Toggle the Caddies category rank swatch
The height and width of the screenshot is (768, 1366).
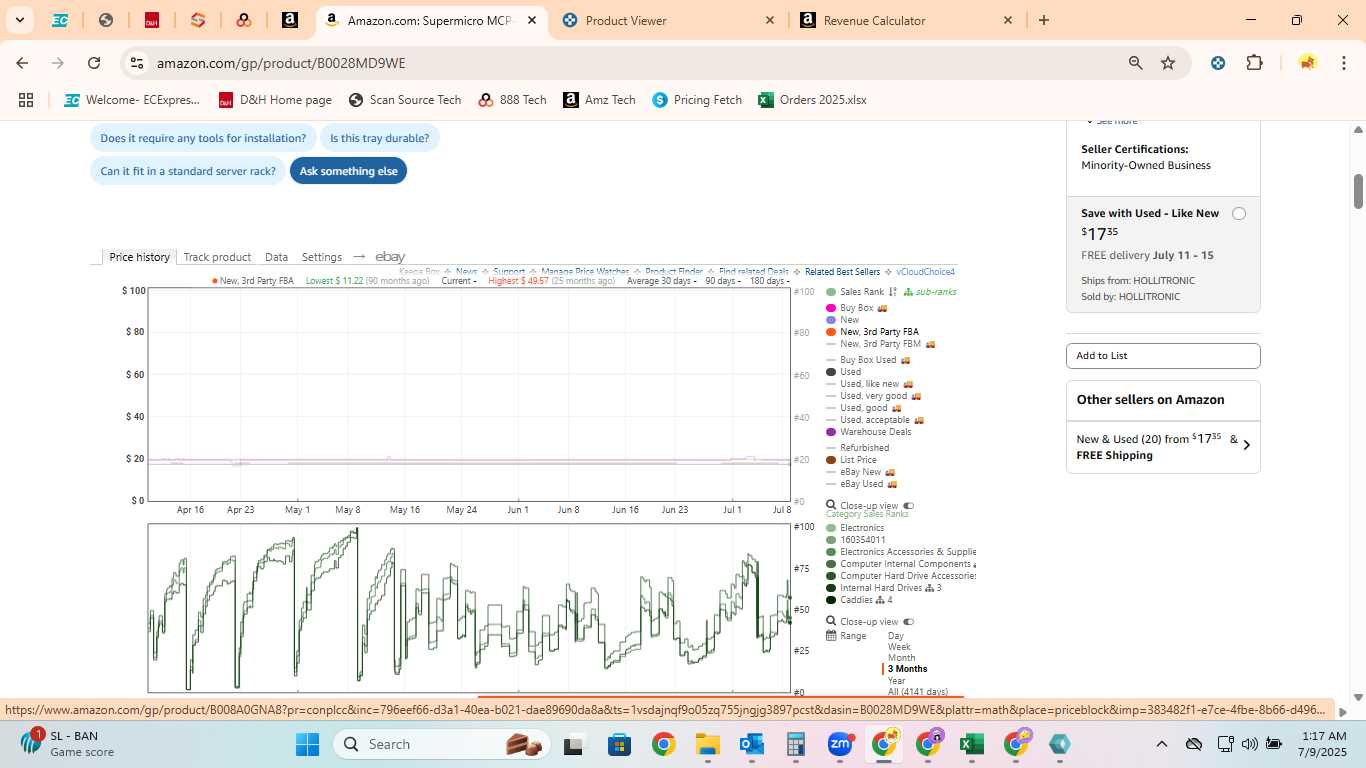coord(831,600)
